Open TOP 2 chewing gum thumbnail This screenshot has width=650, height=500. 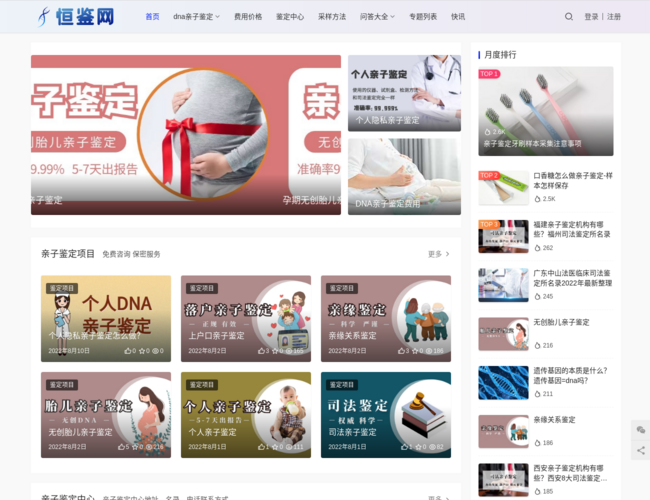[503, 188]
